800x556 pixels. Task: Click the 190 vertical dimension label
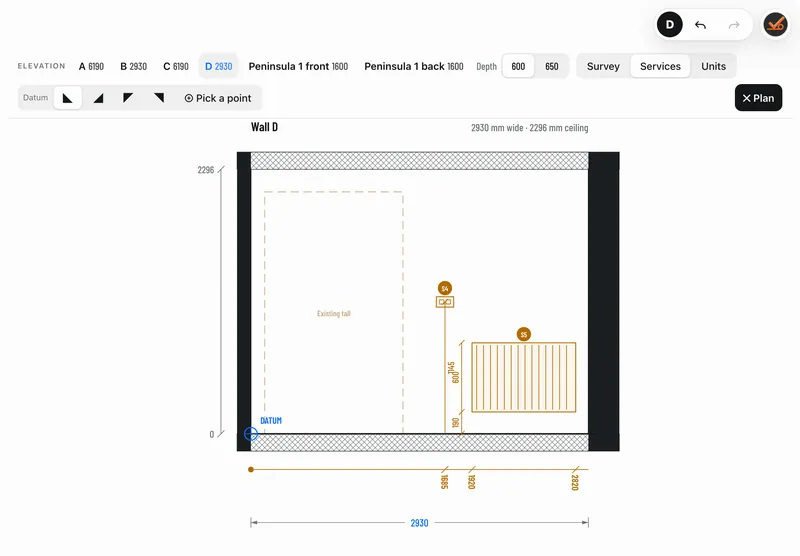[x=456, y=423]
